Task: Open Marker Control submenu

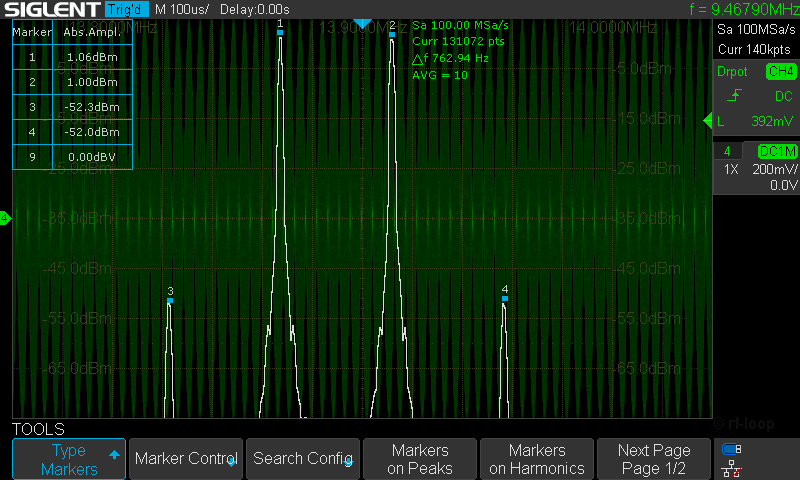Action: [186, 459]
